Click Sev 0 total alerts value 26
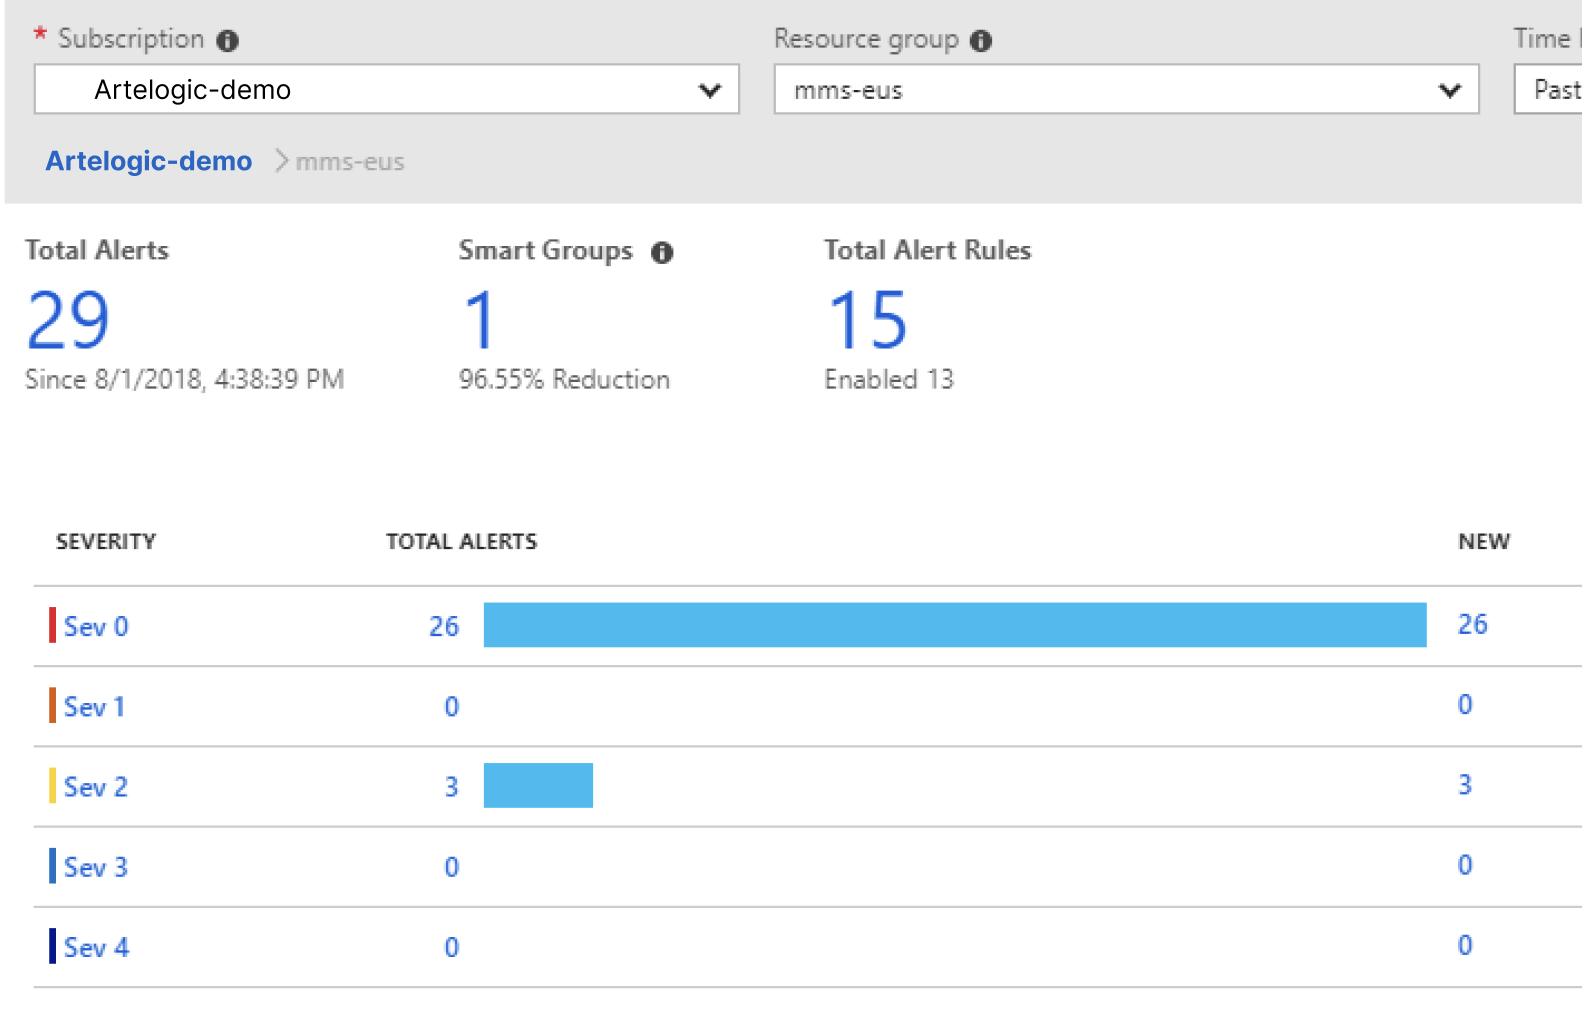 click(444, 626)
